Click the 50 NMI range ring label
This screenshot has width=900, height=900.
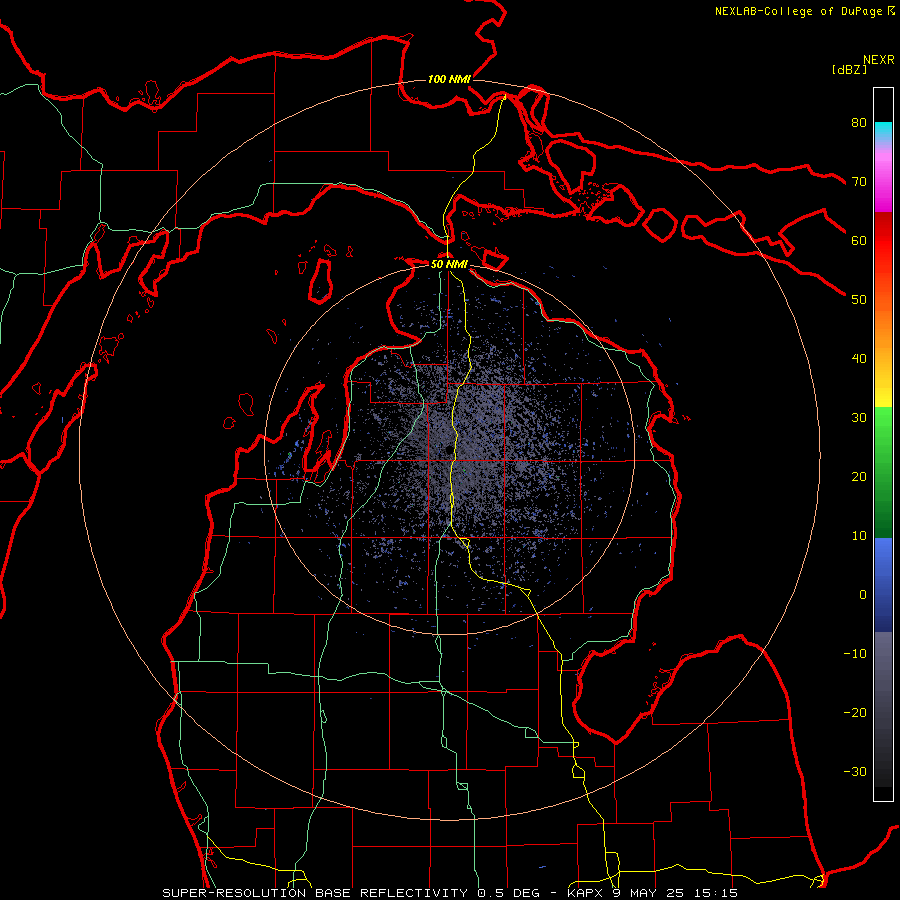[449, 264]
